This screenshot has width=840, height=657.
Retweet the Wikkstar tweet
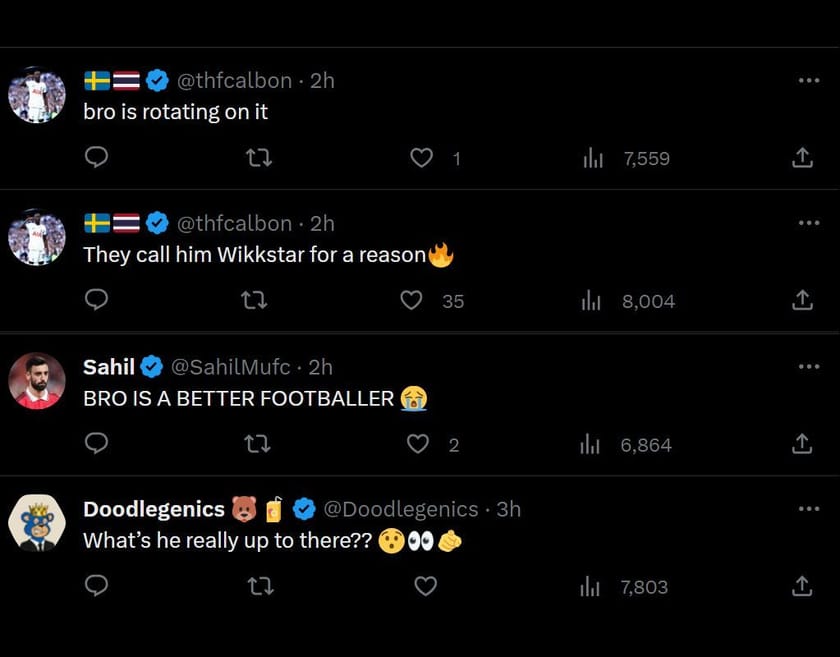pos(255,300)
